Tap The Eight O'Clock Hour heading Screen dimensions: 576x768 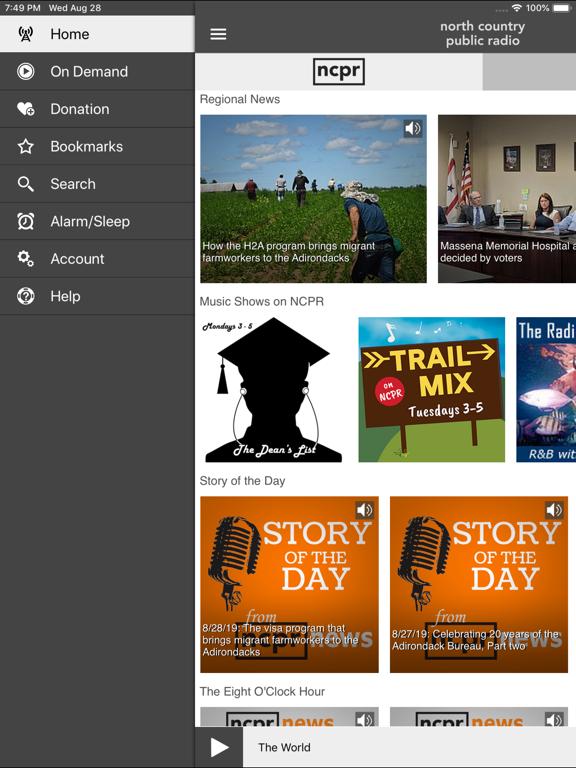point(262,692)
